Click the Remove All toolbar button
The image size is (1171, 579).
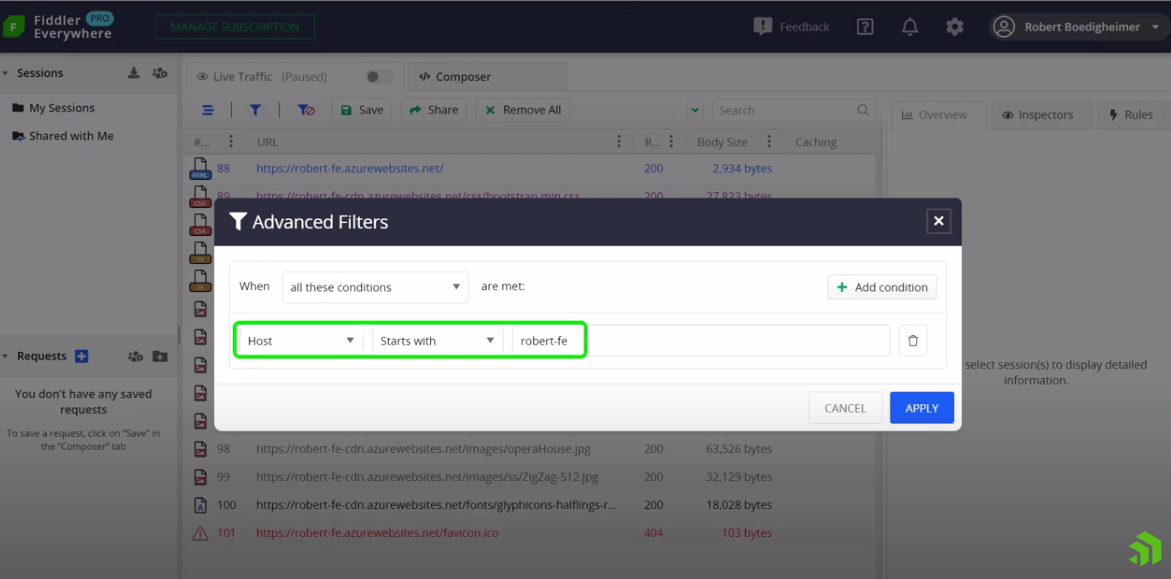(524, 110)
